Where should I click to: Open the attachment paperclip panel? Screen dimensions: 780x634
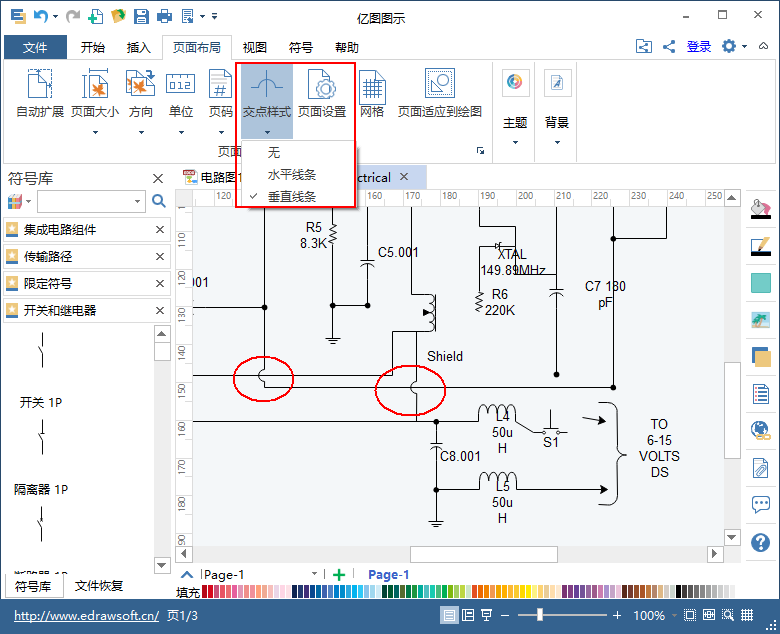pyautogui.click(x=761, y=468)
